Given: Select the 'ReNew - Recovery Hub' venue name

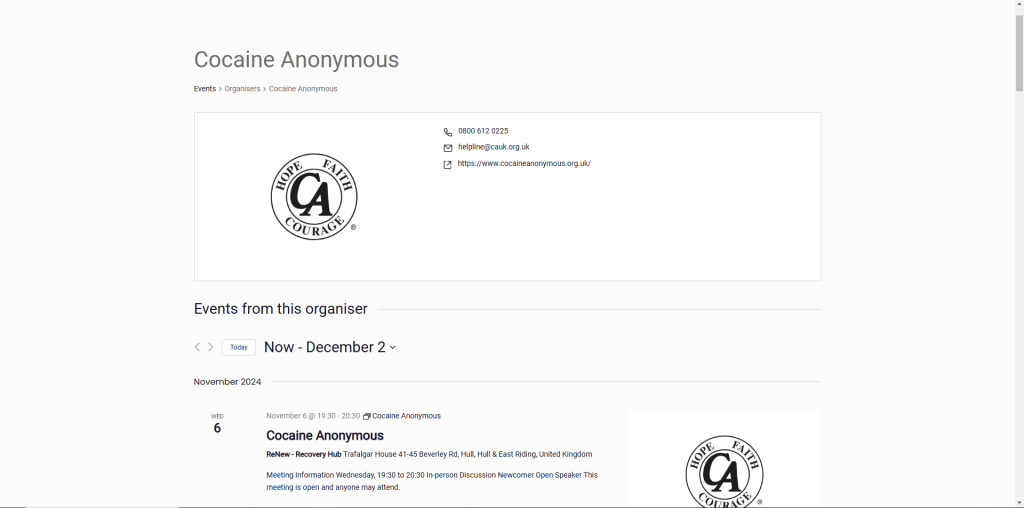Looking at the screenshot, I should (x=304, y=454).
